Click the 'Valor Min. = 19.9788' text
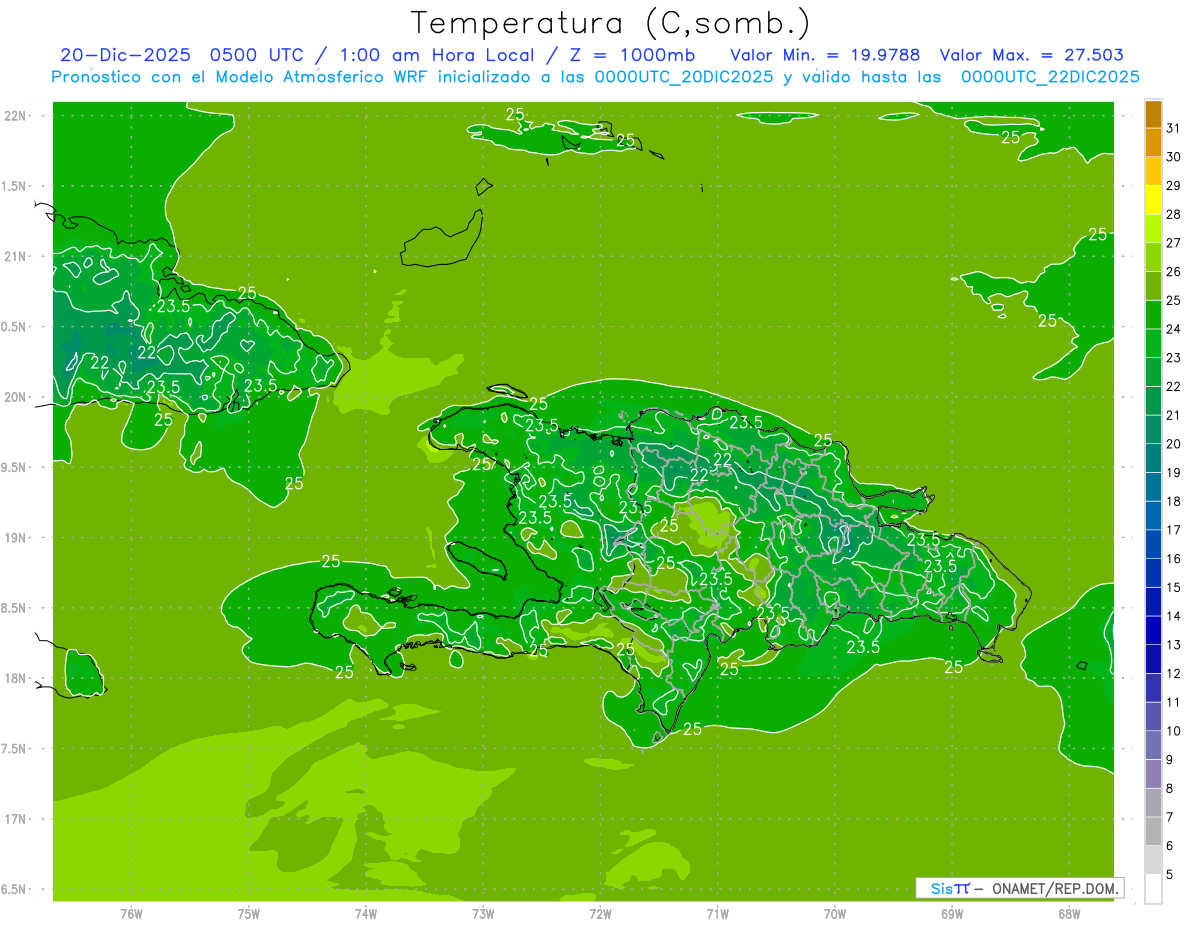The height and width of the screenshot is (927, 1200). 825,56
